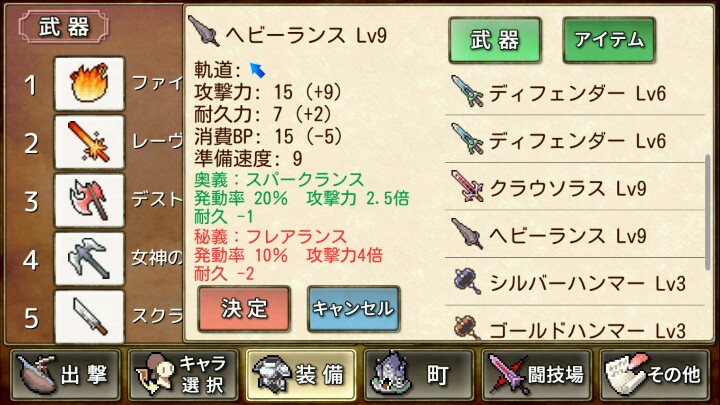Choose the red battle axe in slot 3

89,201
